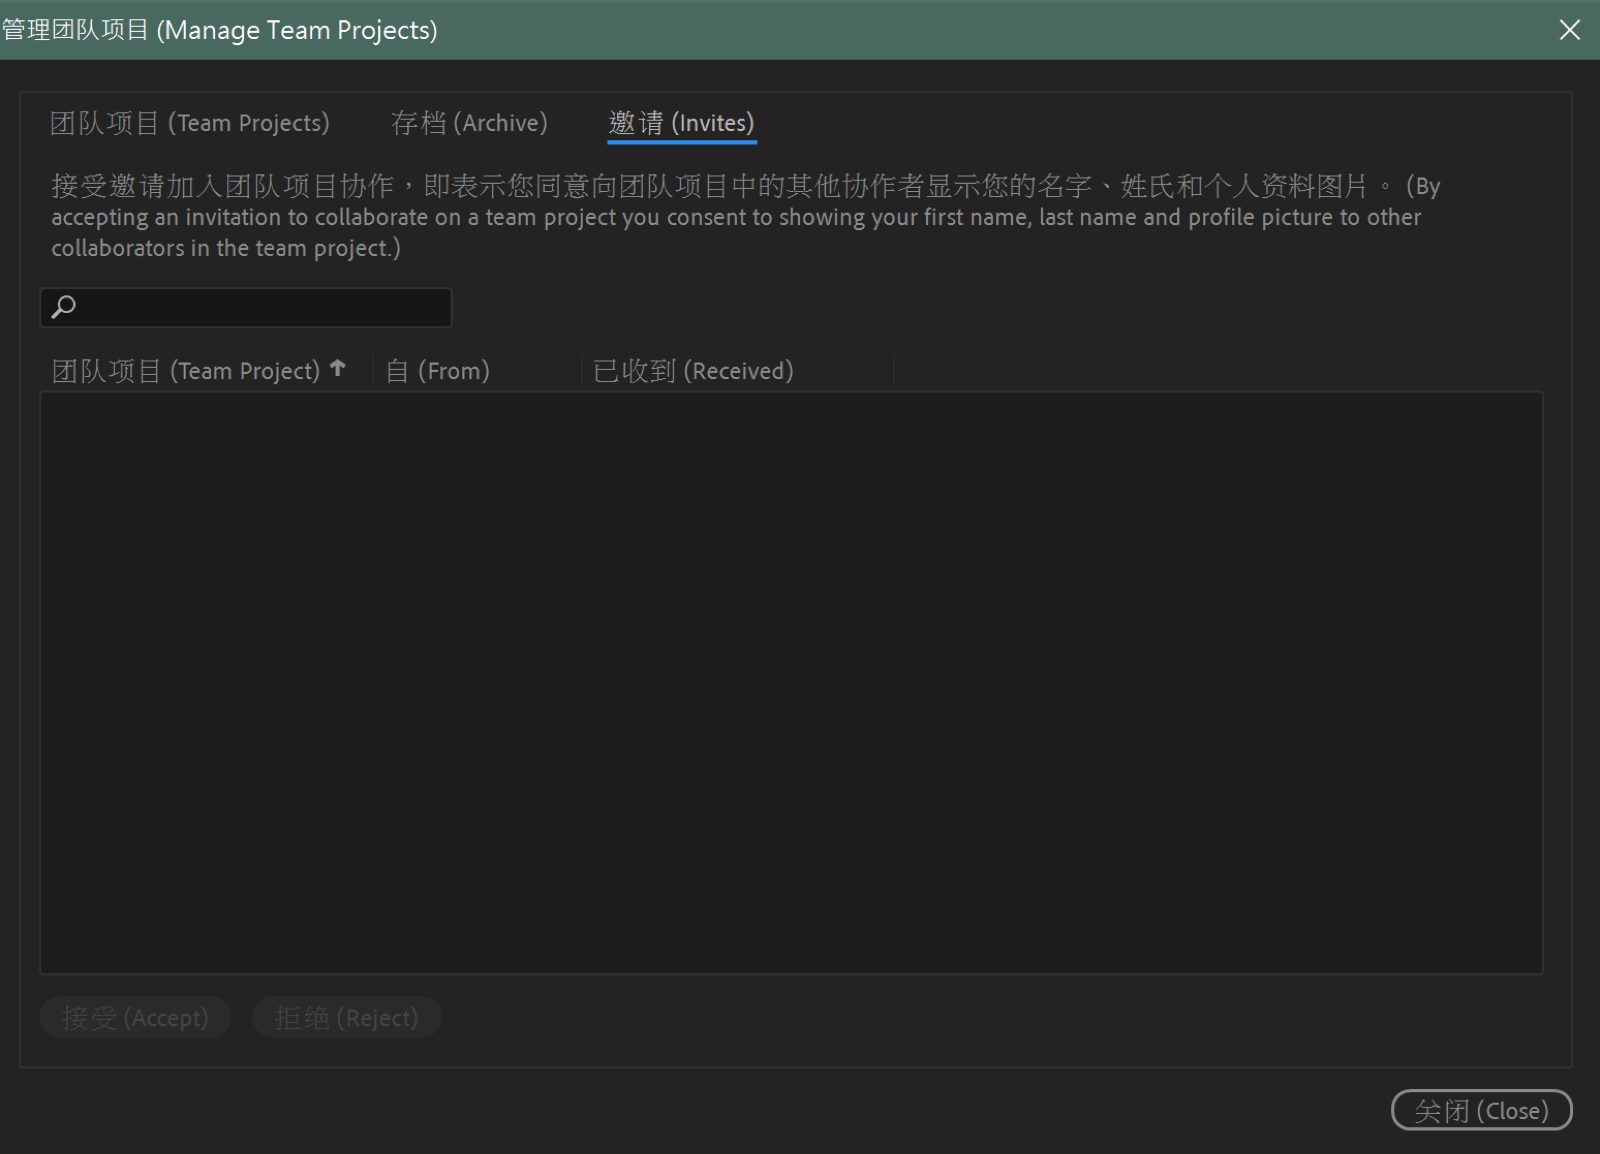Click the invites search input field
The width and height of the screenshot is (1600, 1154).
click(x=246, y=307)
